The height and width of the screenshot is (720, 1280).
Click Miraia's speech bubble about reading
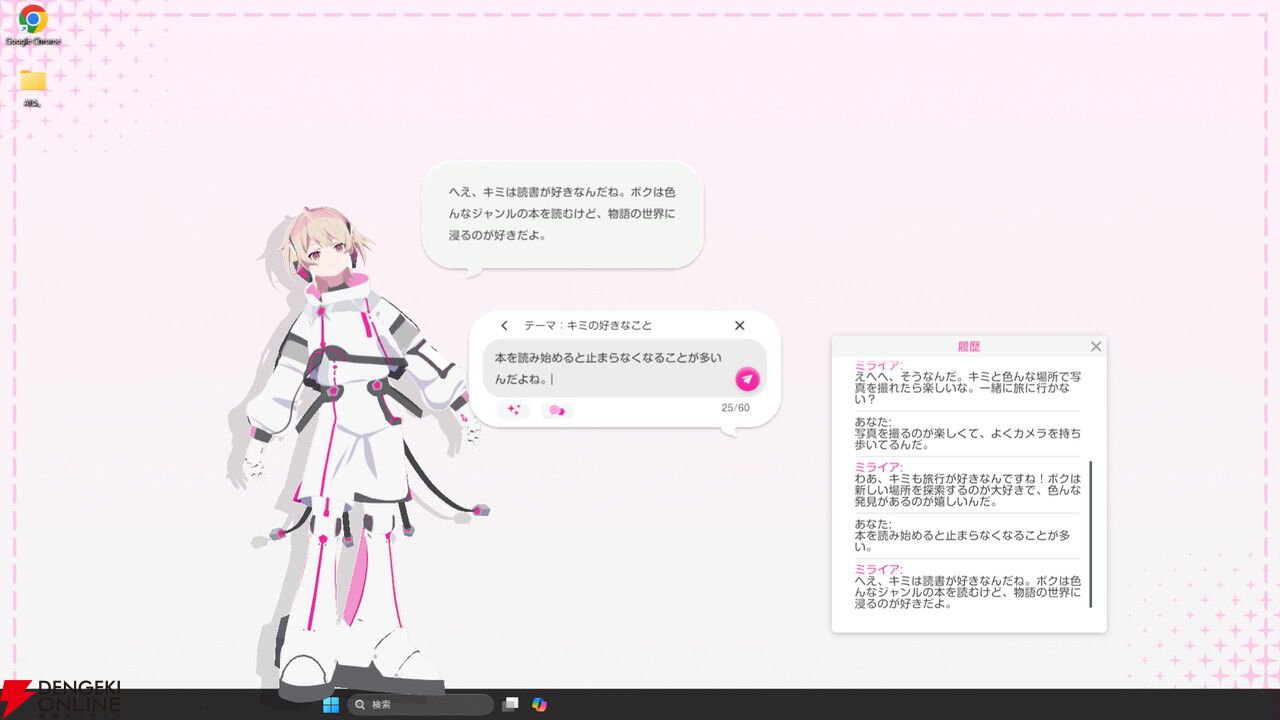[x=563, y=212]
